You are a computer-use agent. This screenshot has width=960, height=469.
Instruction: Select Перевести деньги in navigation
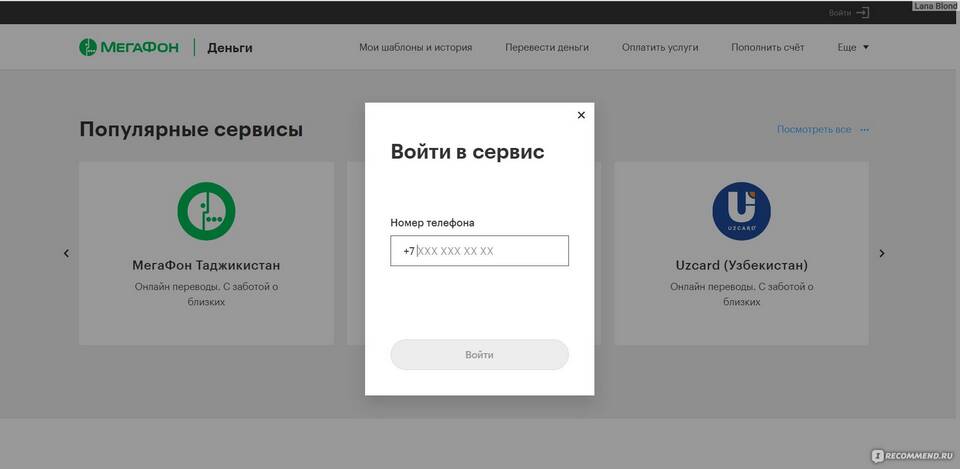(547, 47)
